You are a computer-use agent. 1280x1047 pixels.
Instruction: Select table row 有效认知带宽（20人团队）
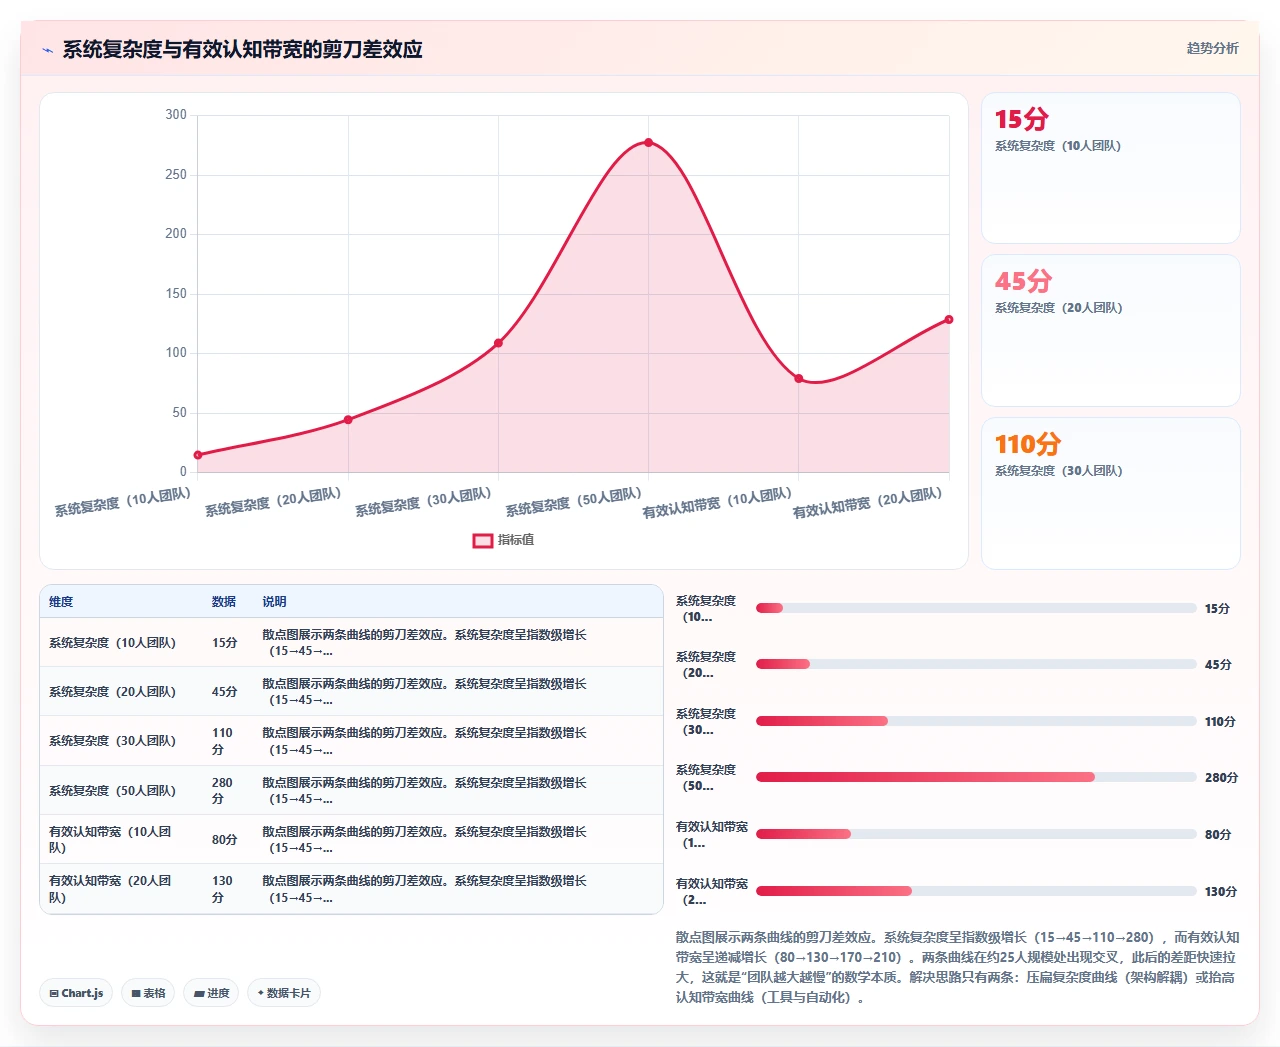click(351, 889)
